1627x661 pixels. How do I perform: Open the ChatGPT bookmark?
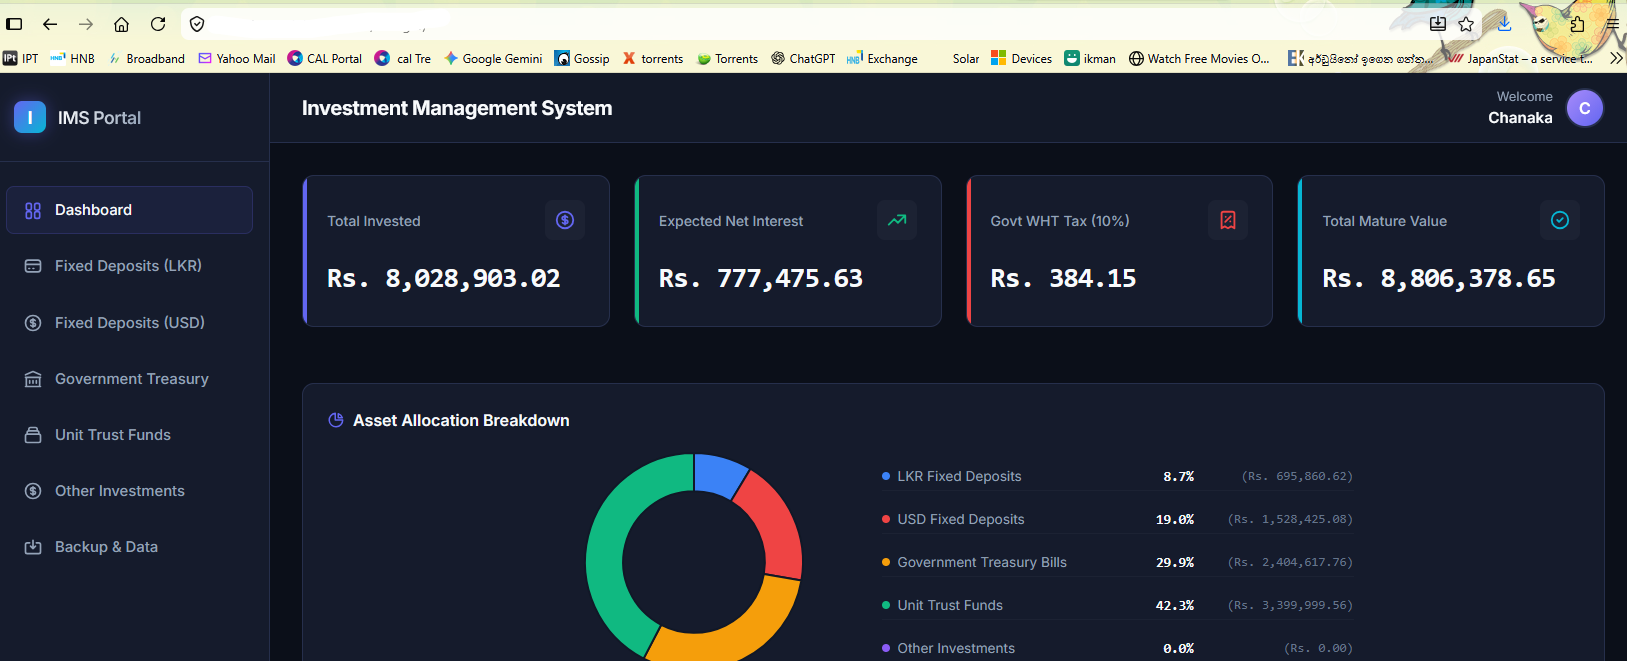pos(803,59)
